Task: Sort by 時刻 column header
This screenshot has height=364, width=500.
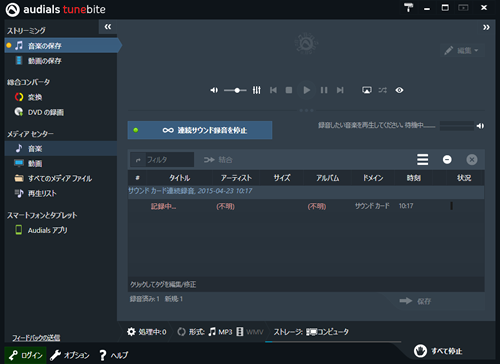Action: pyautogui.click(x=414, y=178)
